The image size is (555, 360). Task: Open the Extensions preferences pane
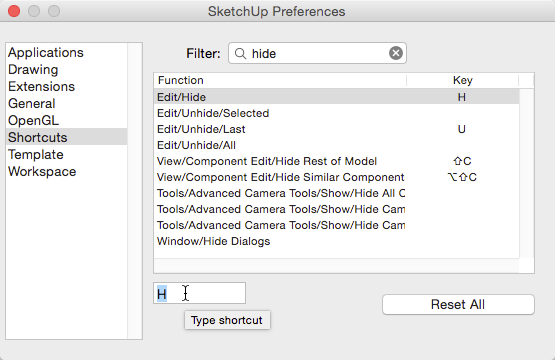click(67, 86)
